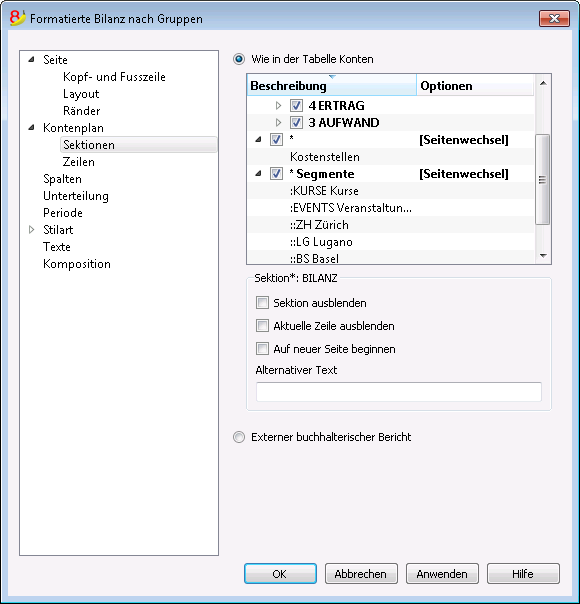Uncheck the 3 AUFWAND checkbox
The image size is (580, 604).
[296, 122]
